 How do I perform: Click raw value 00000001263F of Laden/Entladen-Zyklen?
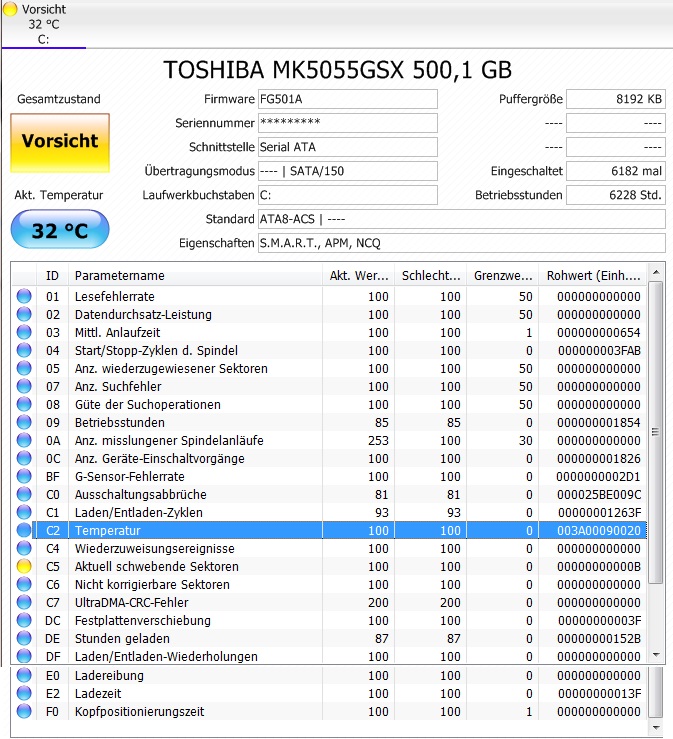(599, 512)
